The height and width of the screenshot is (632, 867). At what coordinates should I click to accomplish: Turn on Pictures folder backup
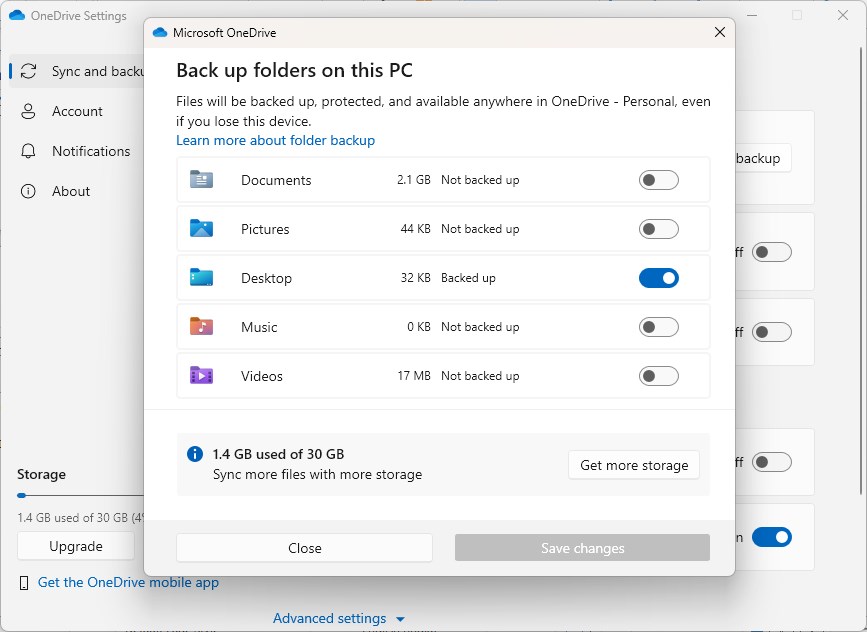(x=658, y=229)
